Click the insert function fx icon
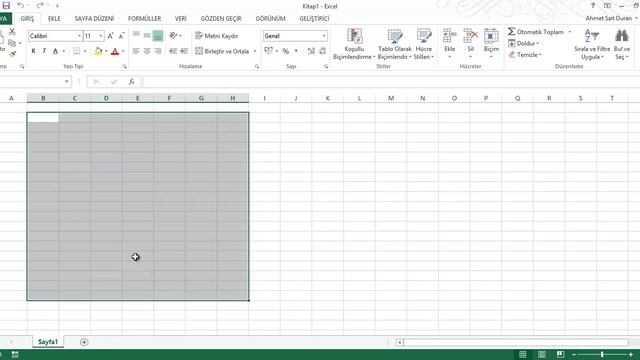The height and width of the screenshot is (360, 640). click(x=131, y=82)
